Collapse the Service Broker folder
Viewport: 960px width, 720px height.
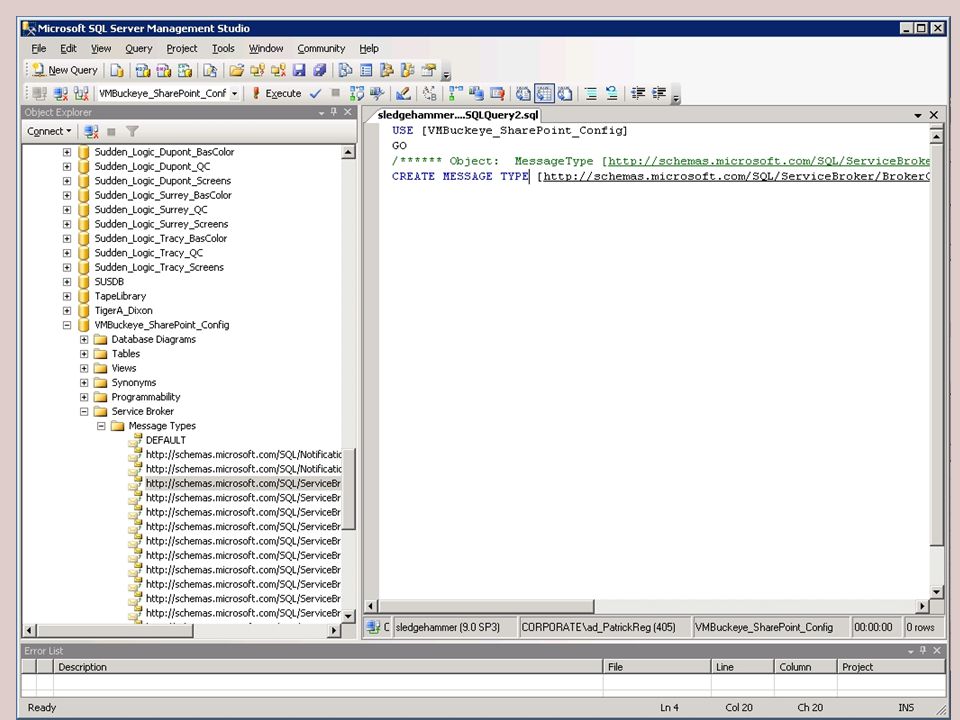tap(84, 411)
